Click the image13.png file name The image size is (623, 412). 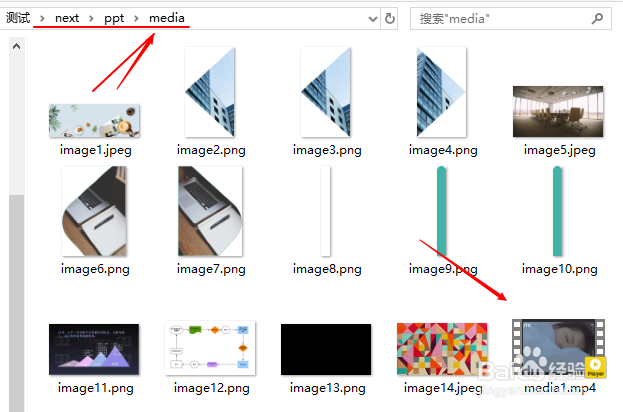click(327, 388)
